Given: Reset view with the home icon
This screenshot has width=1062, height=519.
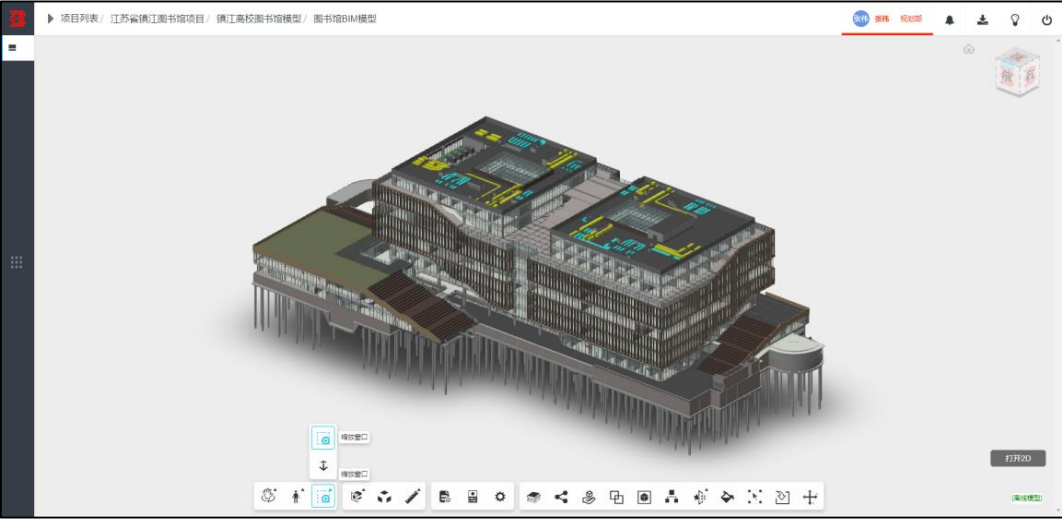Looking at the screenshot, I should (969, 49).
